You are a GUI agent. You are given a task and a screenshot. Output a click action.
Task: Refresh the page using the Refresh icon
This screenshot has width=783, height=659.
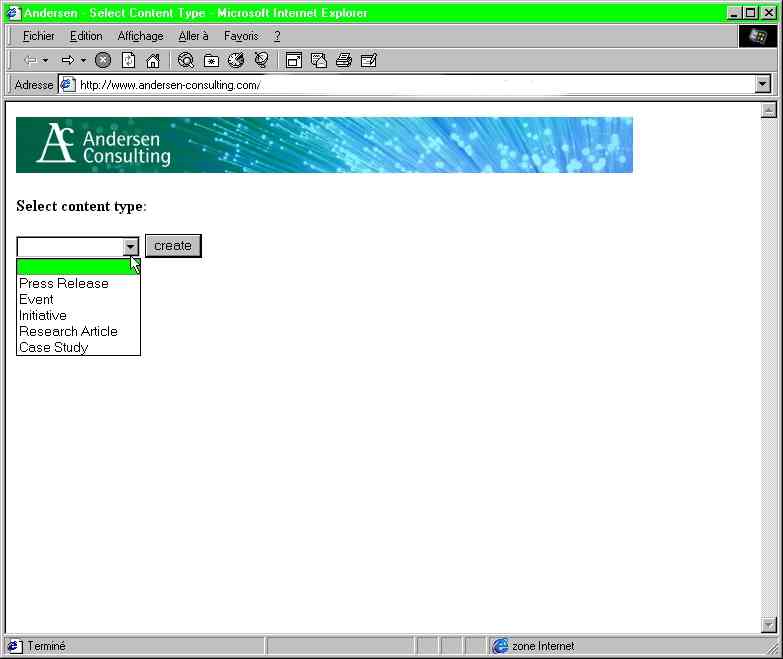click(x=128, y=60)
